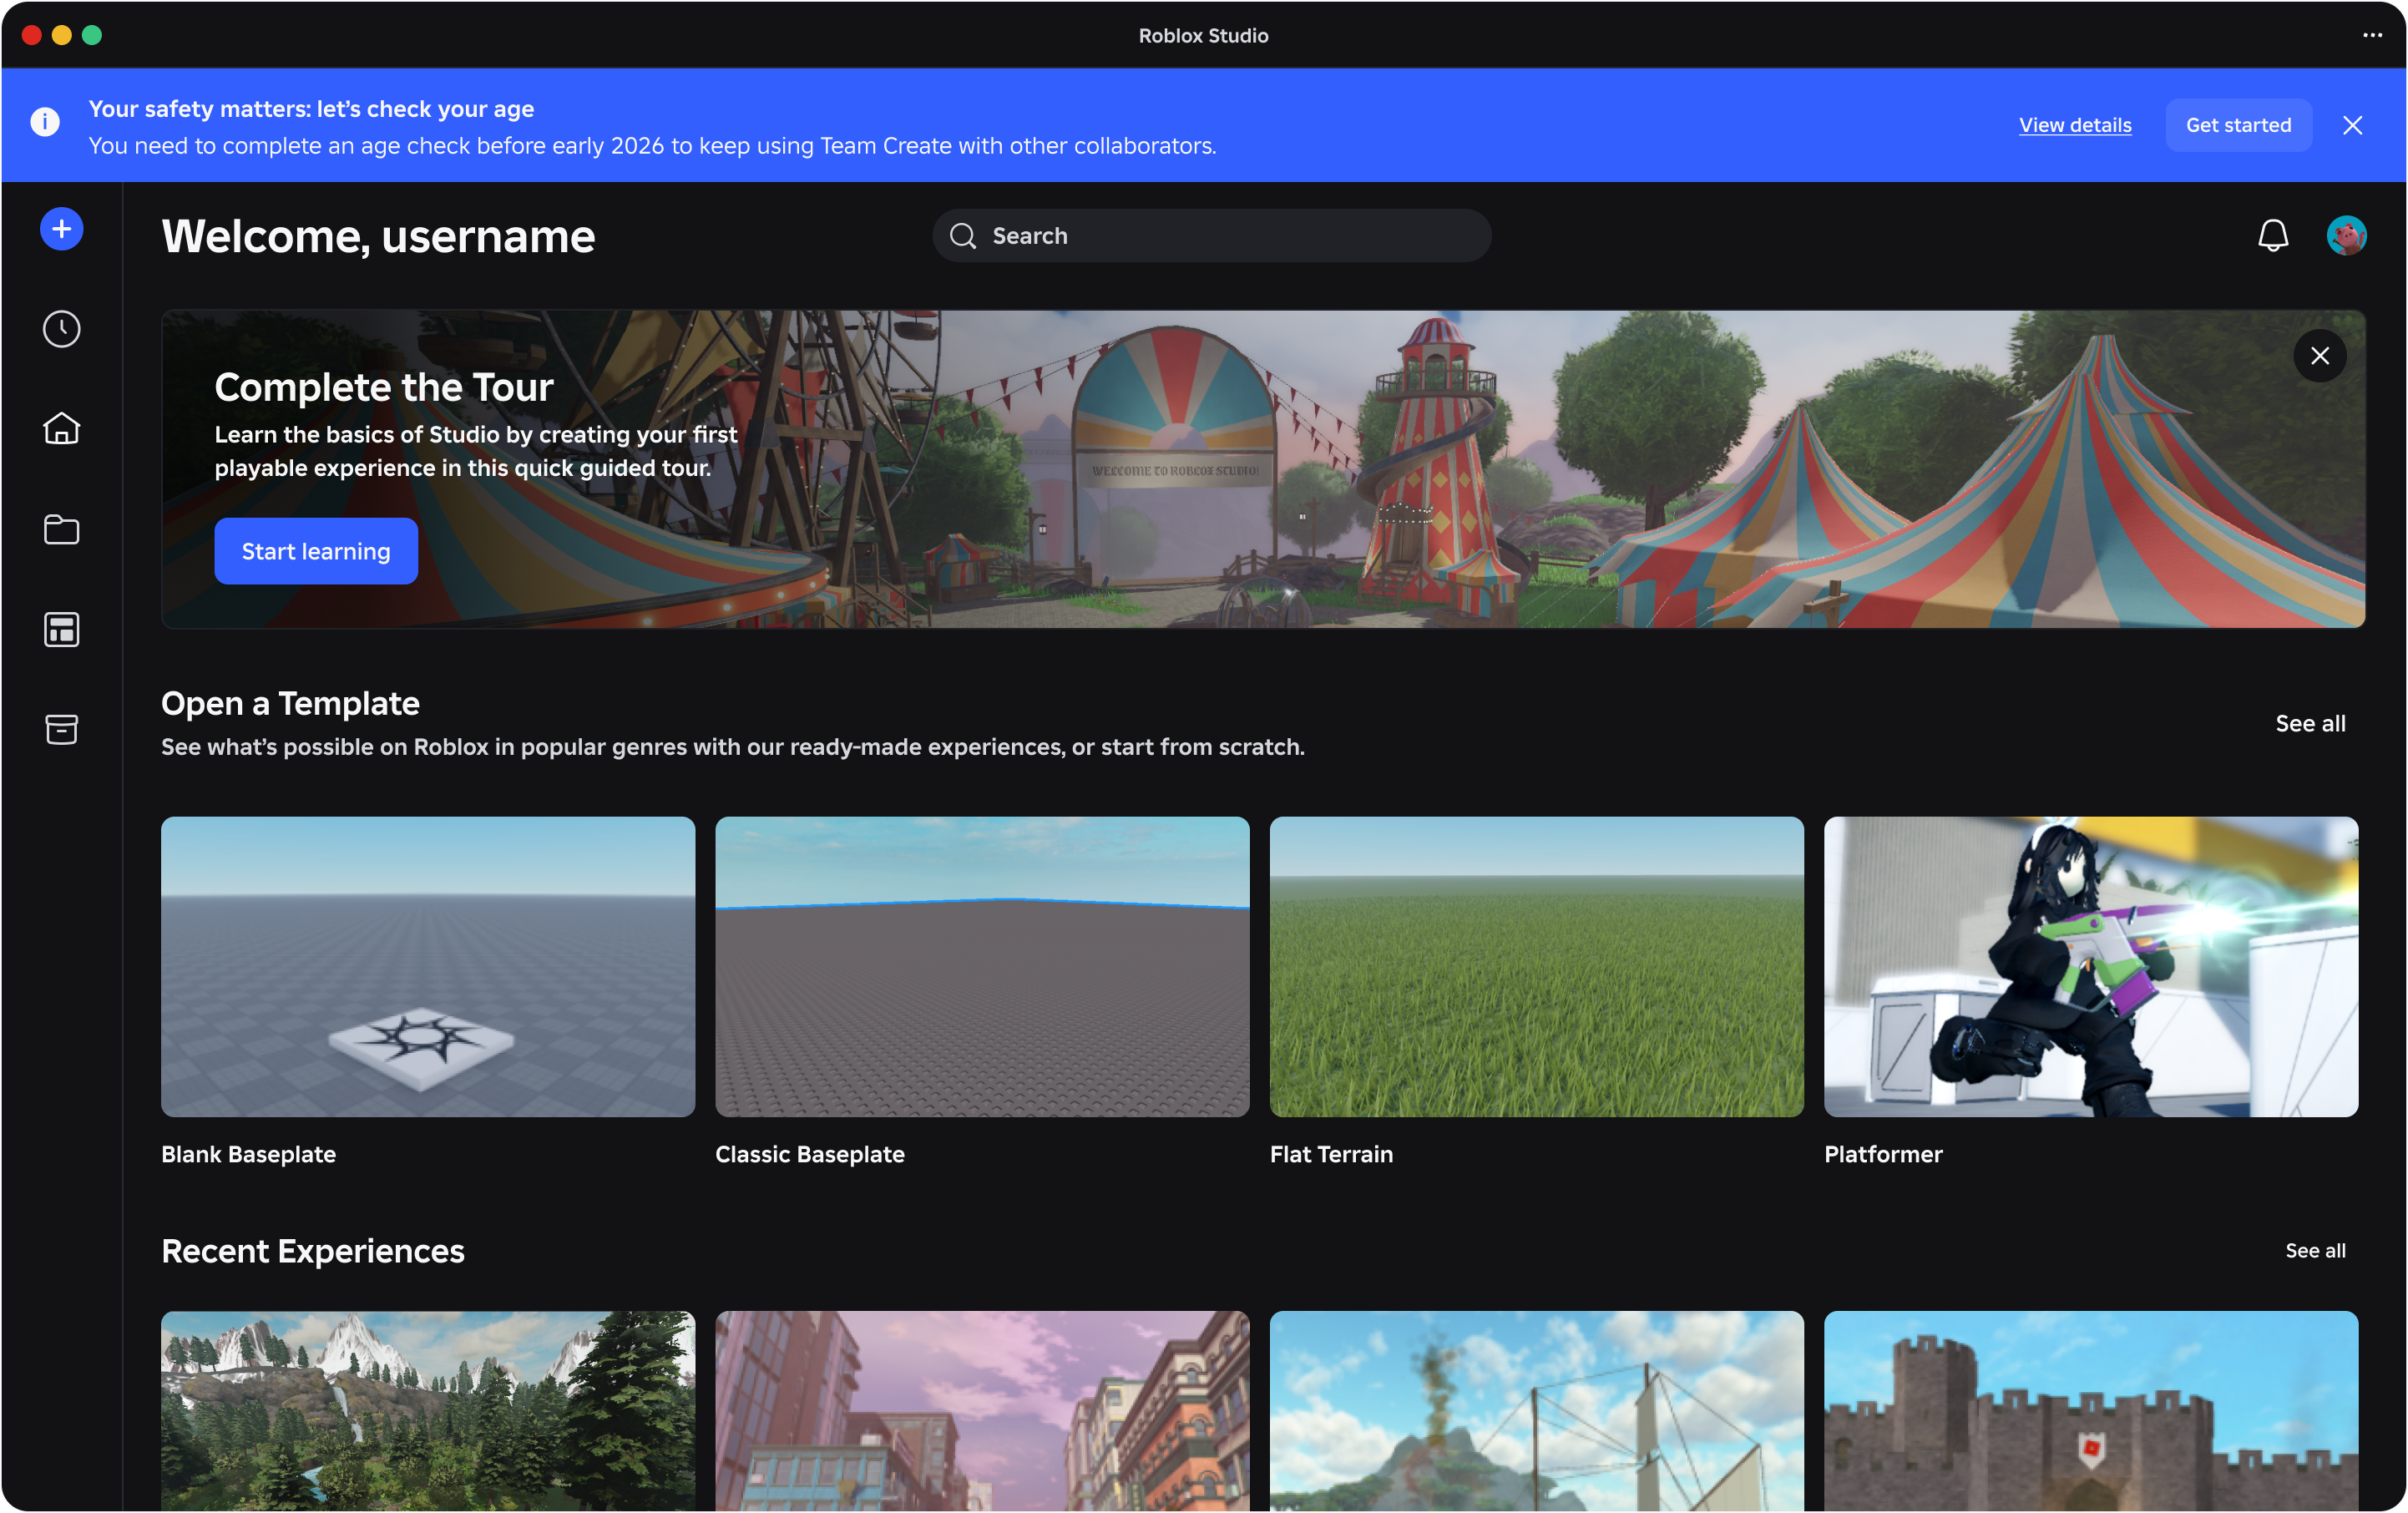Select the Platformer template thumbnail
The image size is (2408, 1513).
[2090, 966]
